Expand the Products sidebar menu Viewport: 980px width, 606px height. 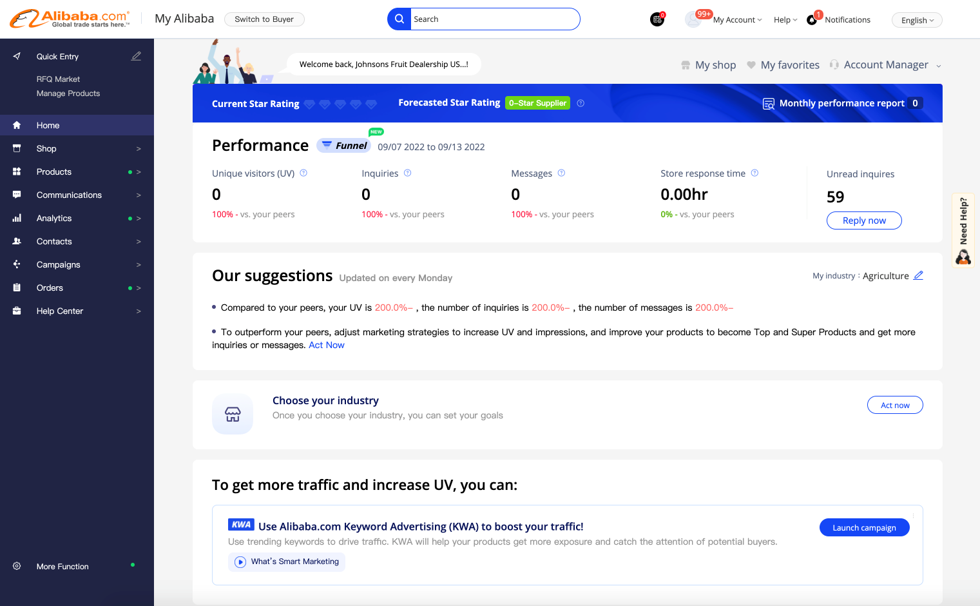[x=54, y=172]
